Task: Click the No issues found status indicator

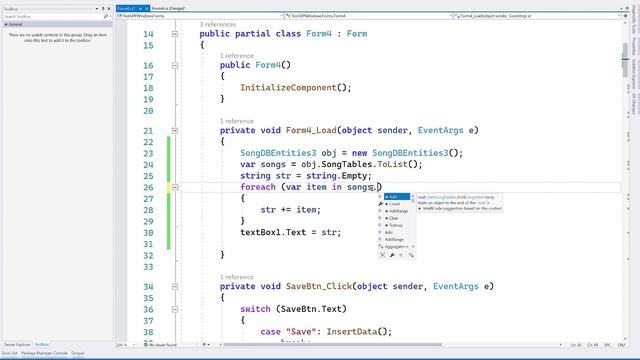Action: coord(160,345)
